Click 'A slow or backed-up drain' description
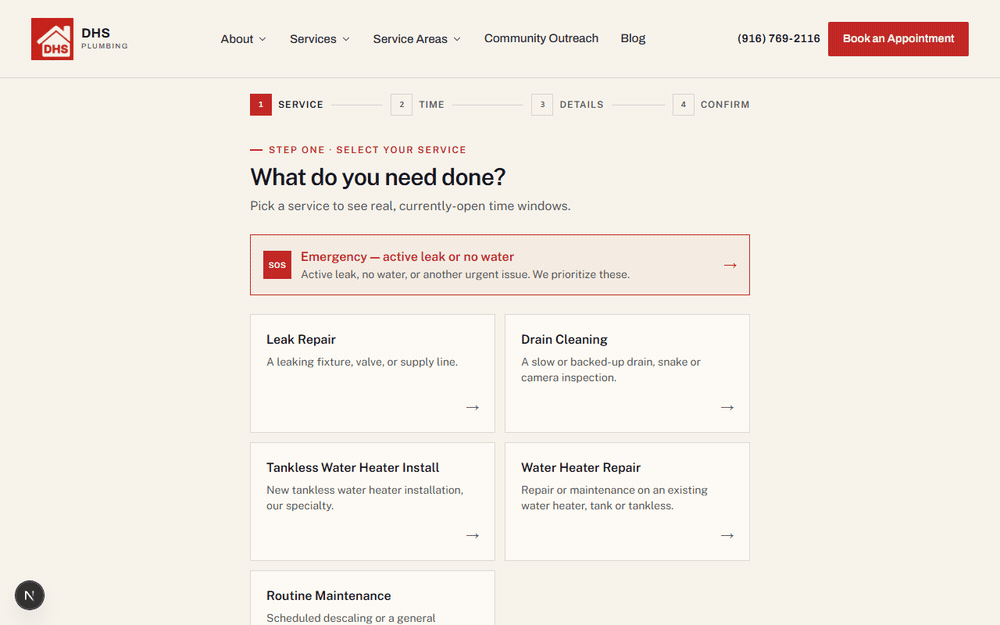The height and width of the screenshot is (625, 1000). coord(610,369)
